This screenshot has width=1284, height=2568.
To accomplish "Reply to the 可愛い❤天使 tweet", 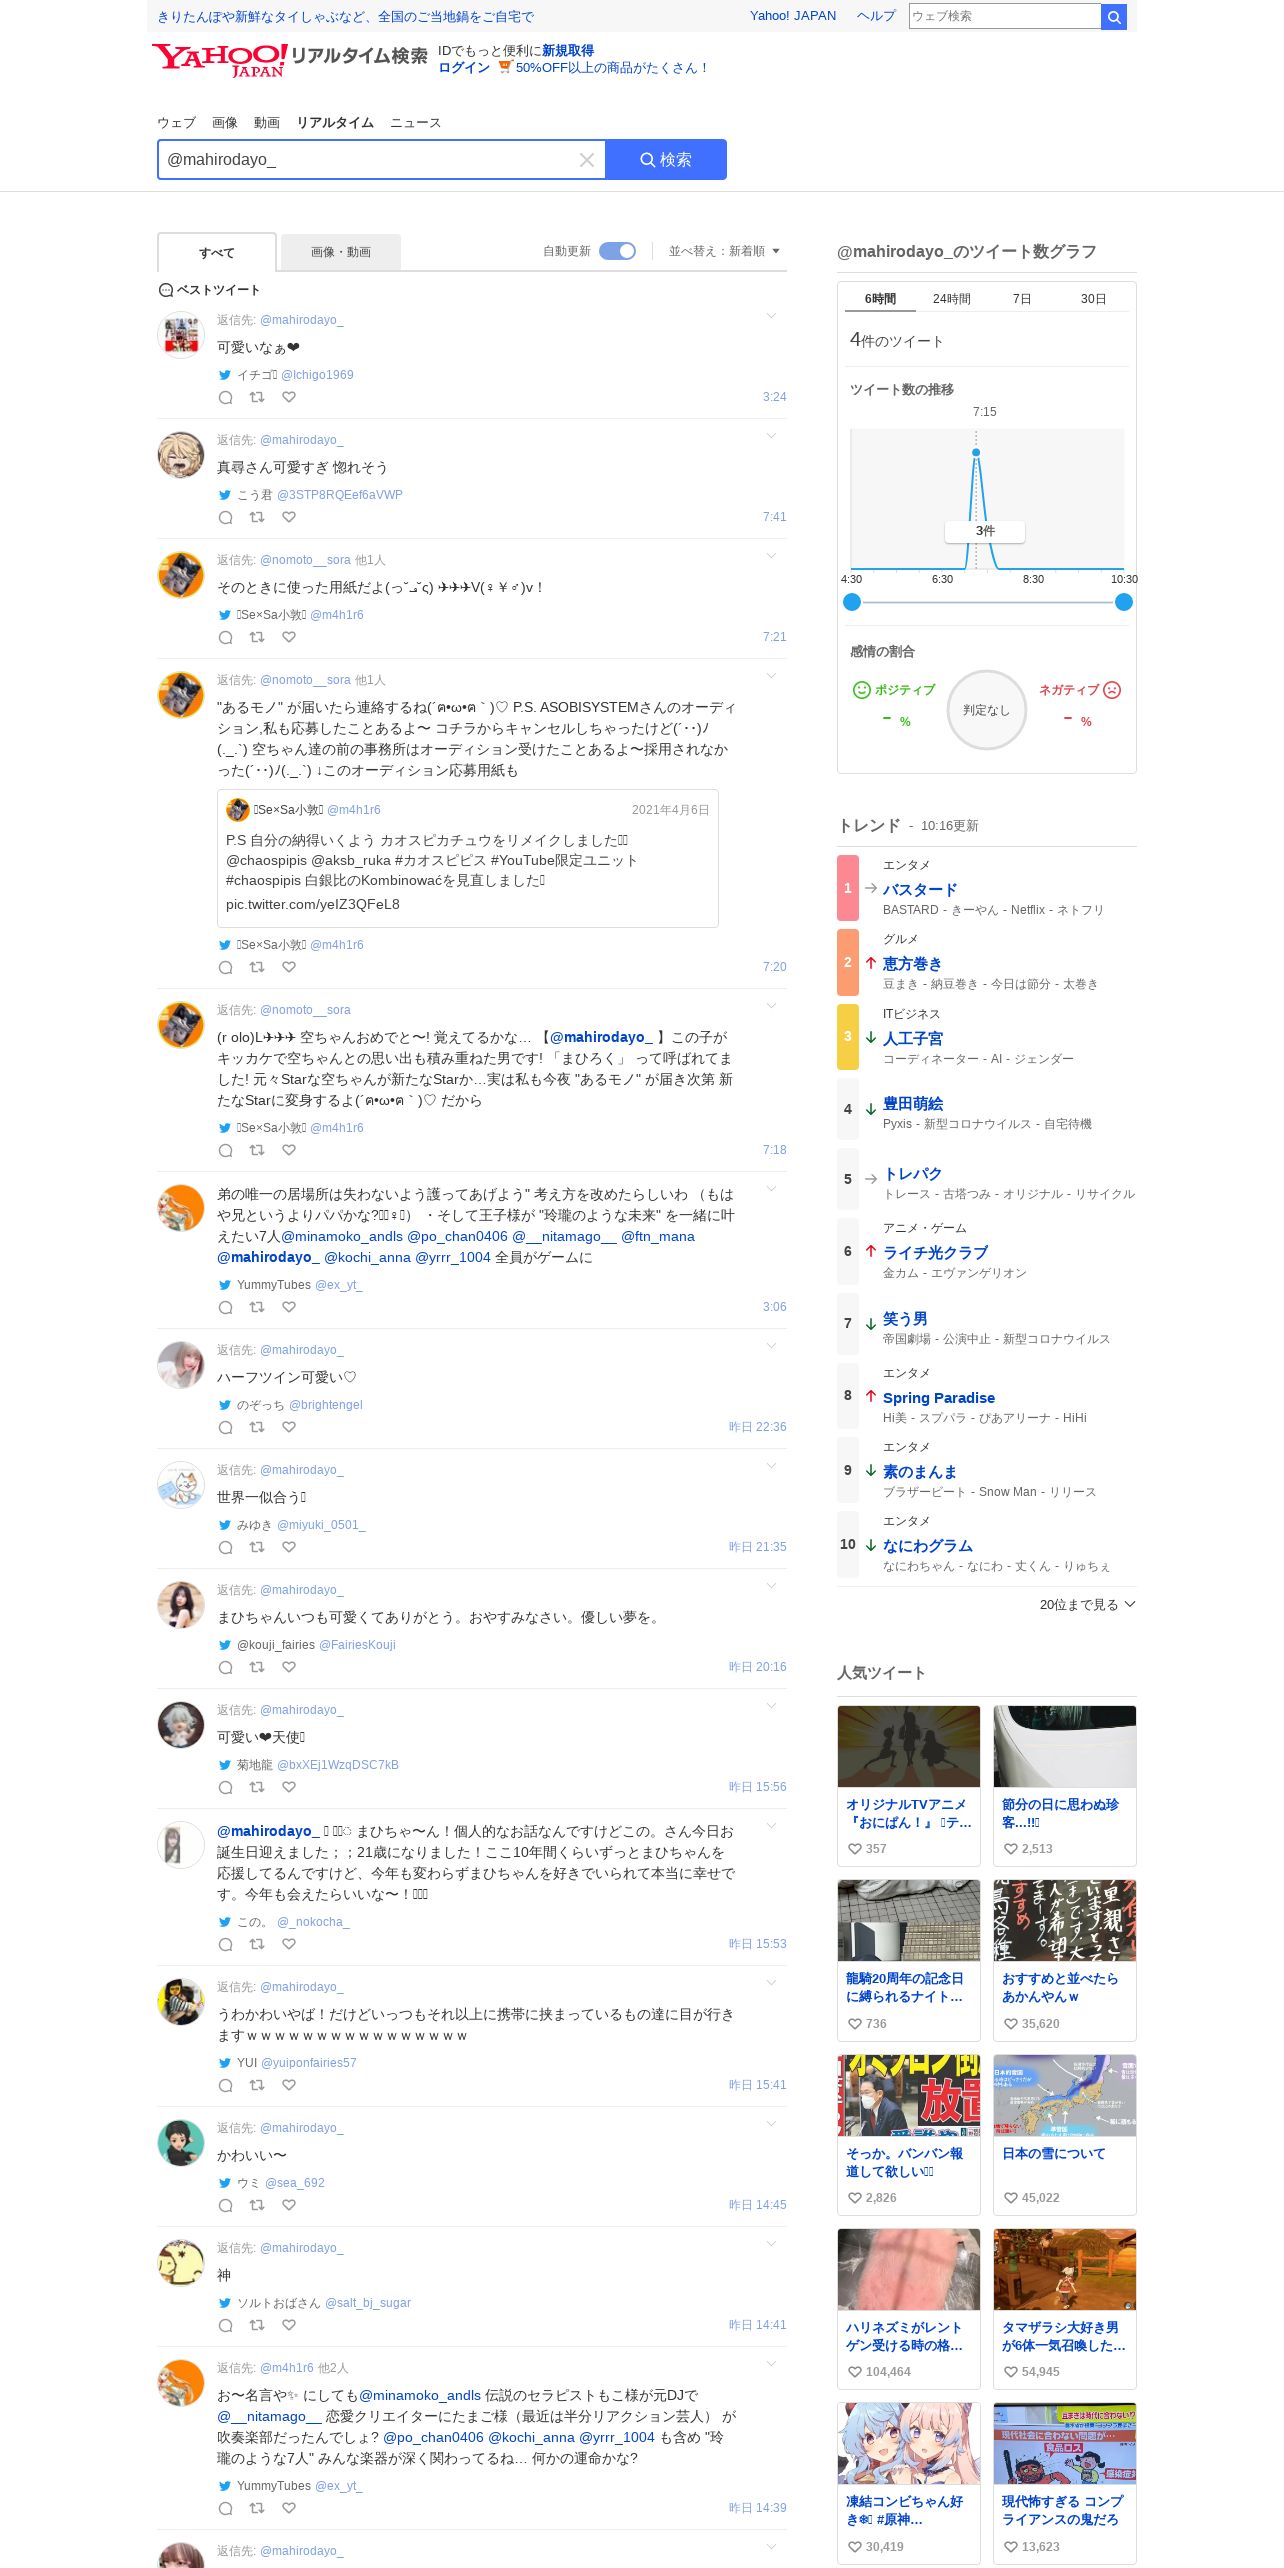I will click(226, 1787).
